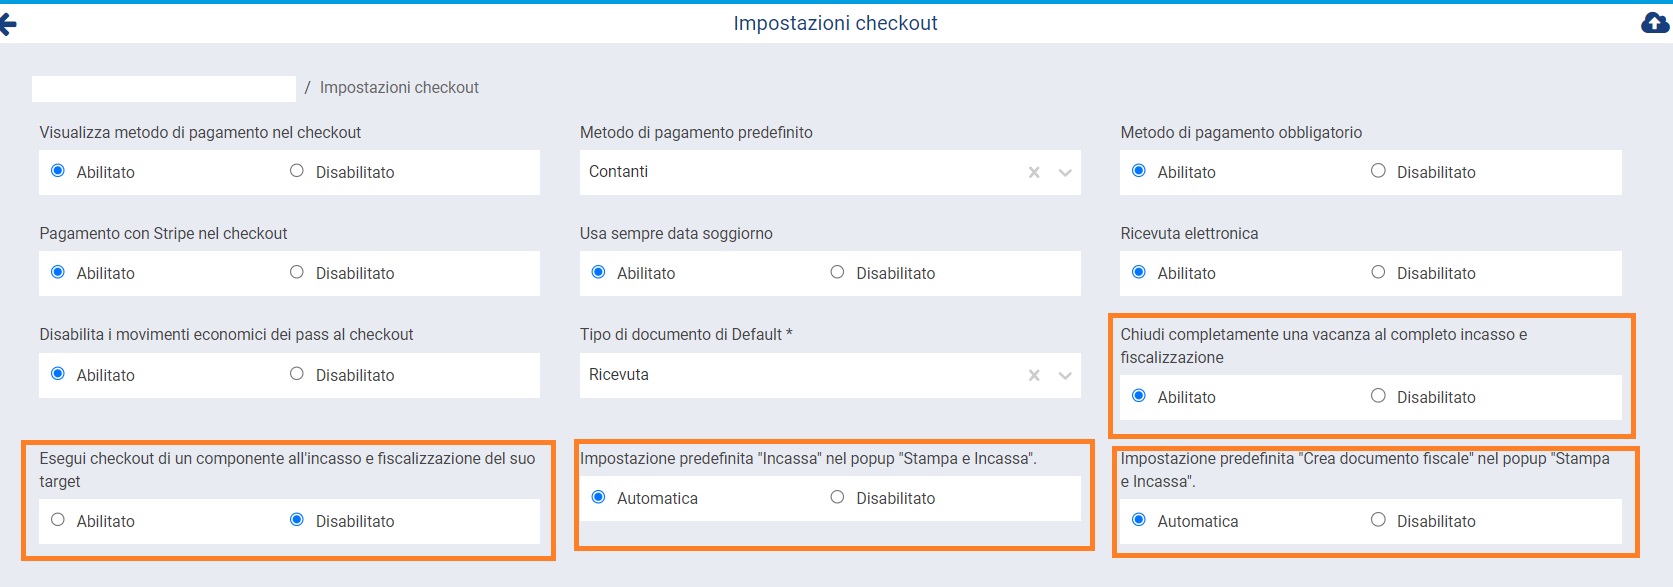Disable Visualizza metodo di pagamento nel checkout

pyautogui.click(x=297, y=171)
